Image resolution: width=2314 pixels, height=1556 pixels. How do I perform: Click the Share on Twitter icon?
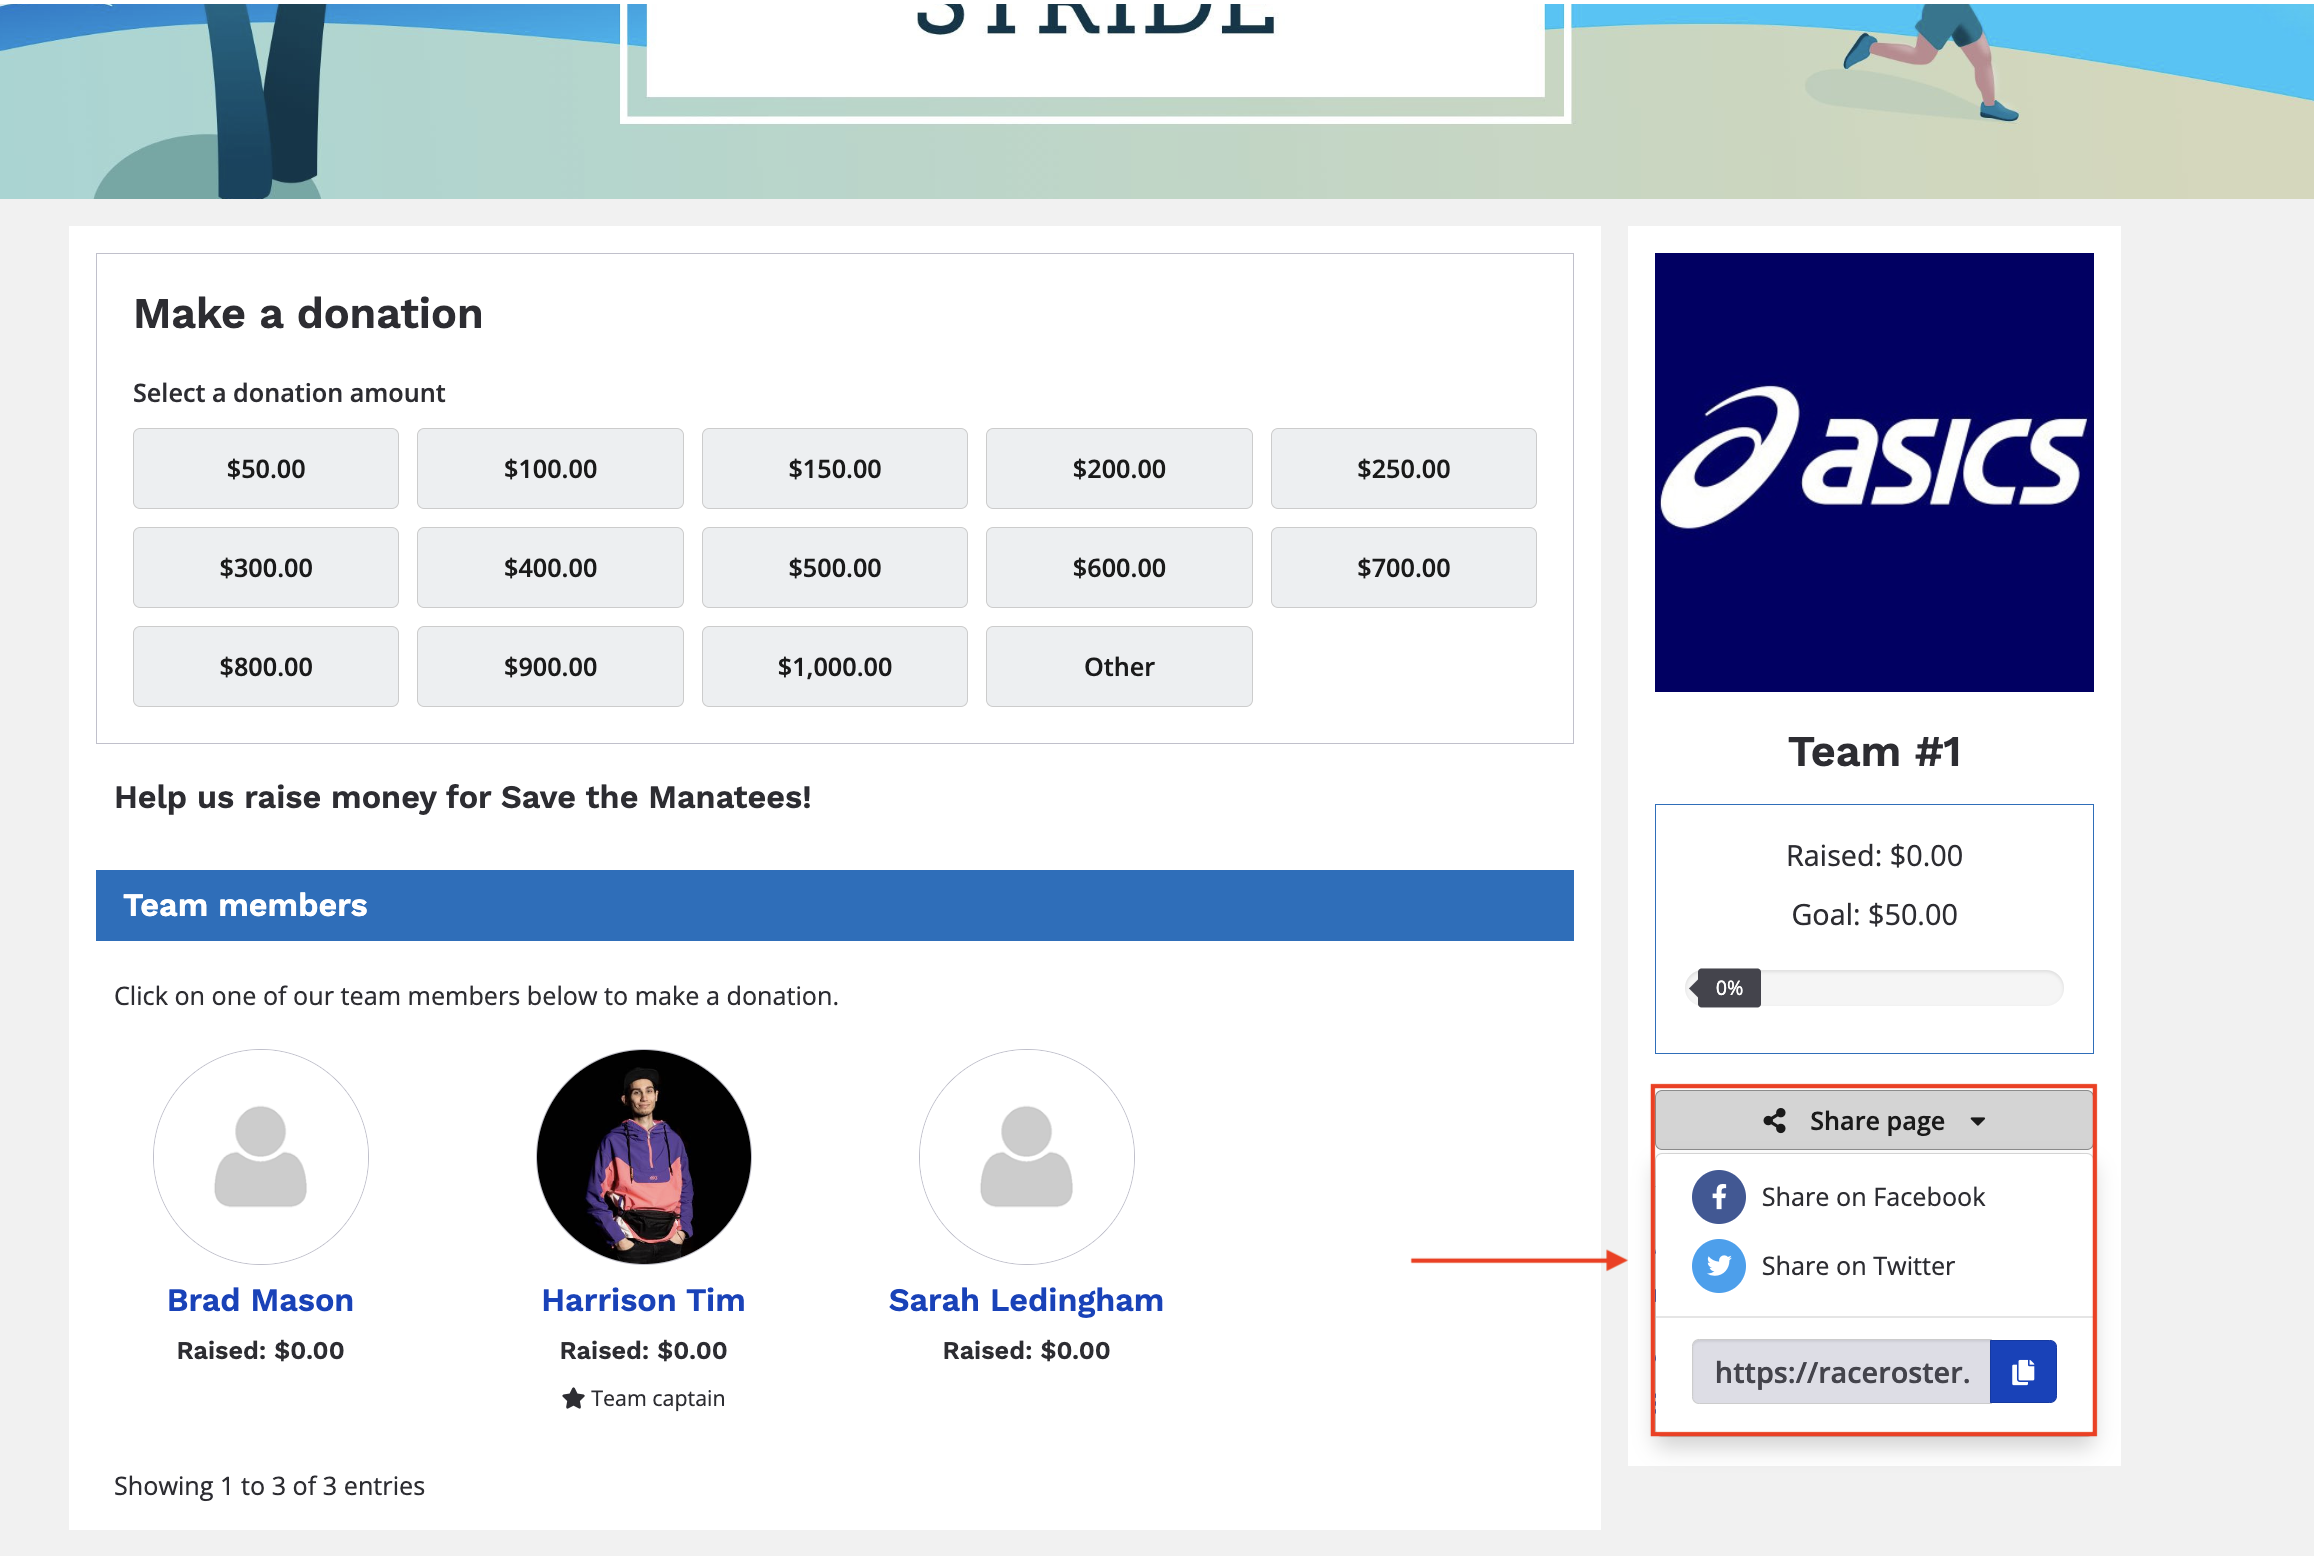pyautogui.click(x=1717, y=1265)
